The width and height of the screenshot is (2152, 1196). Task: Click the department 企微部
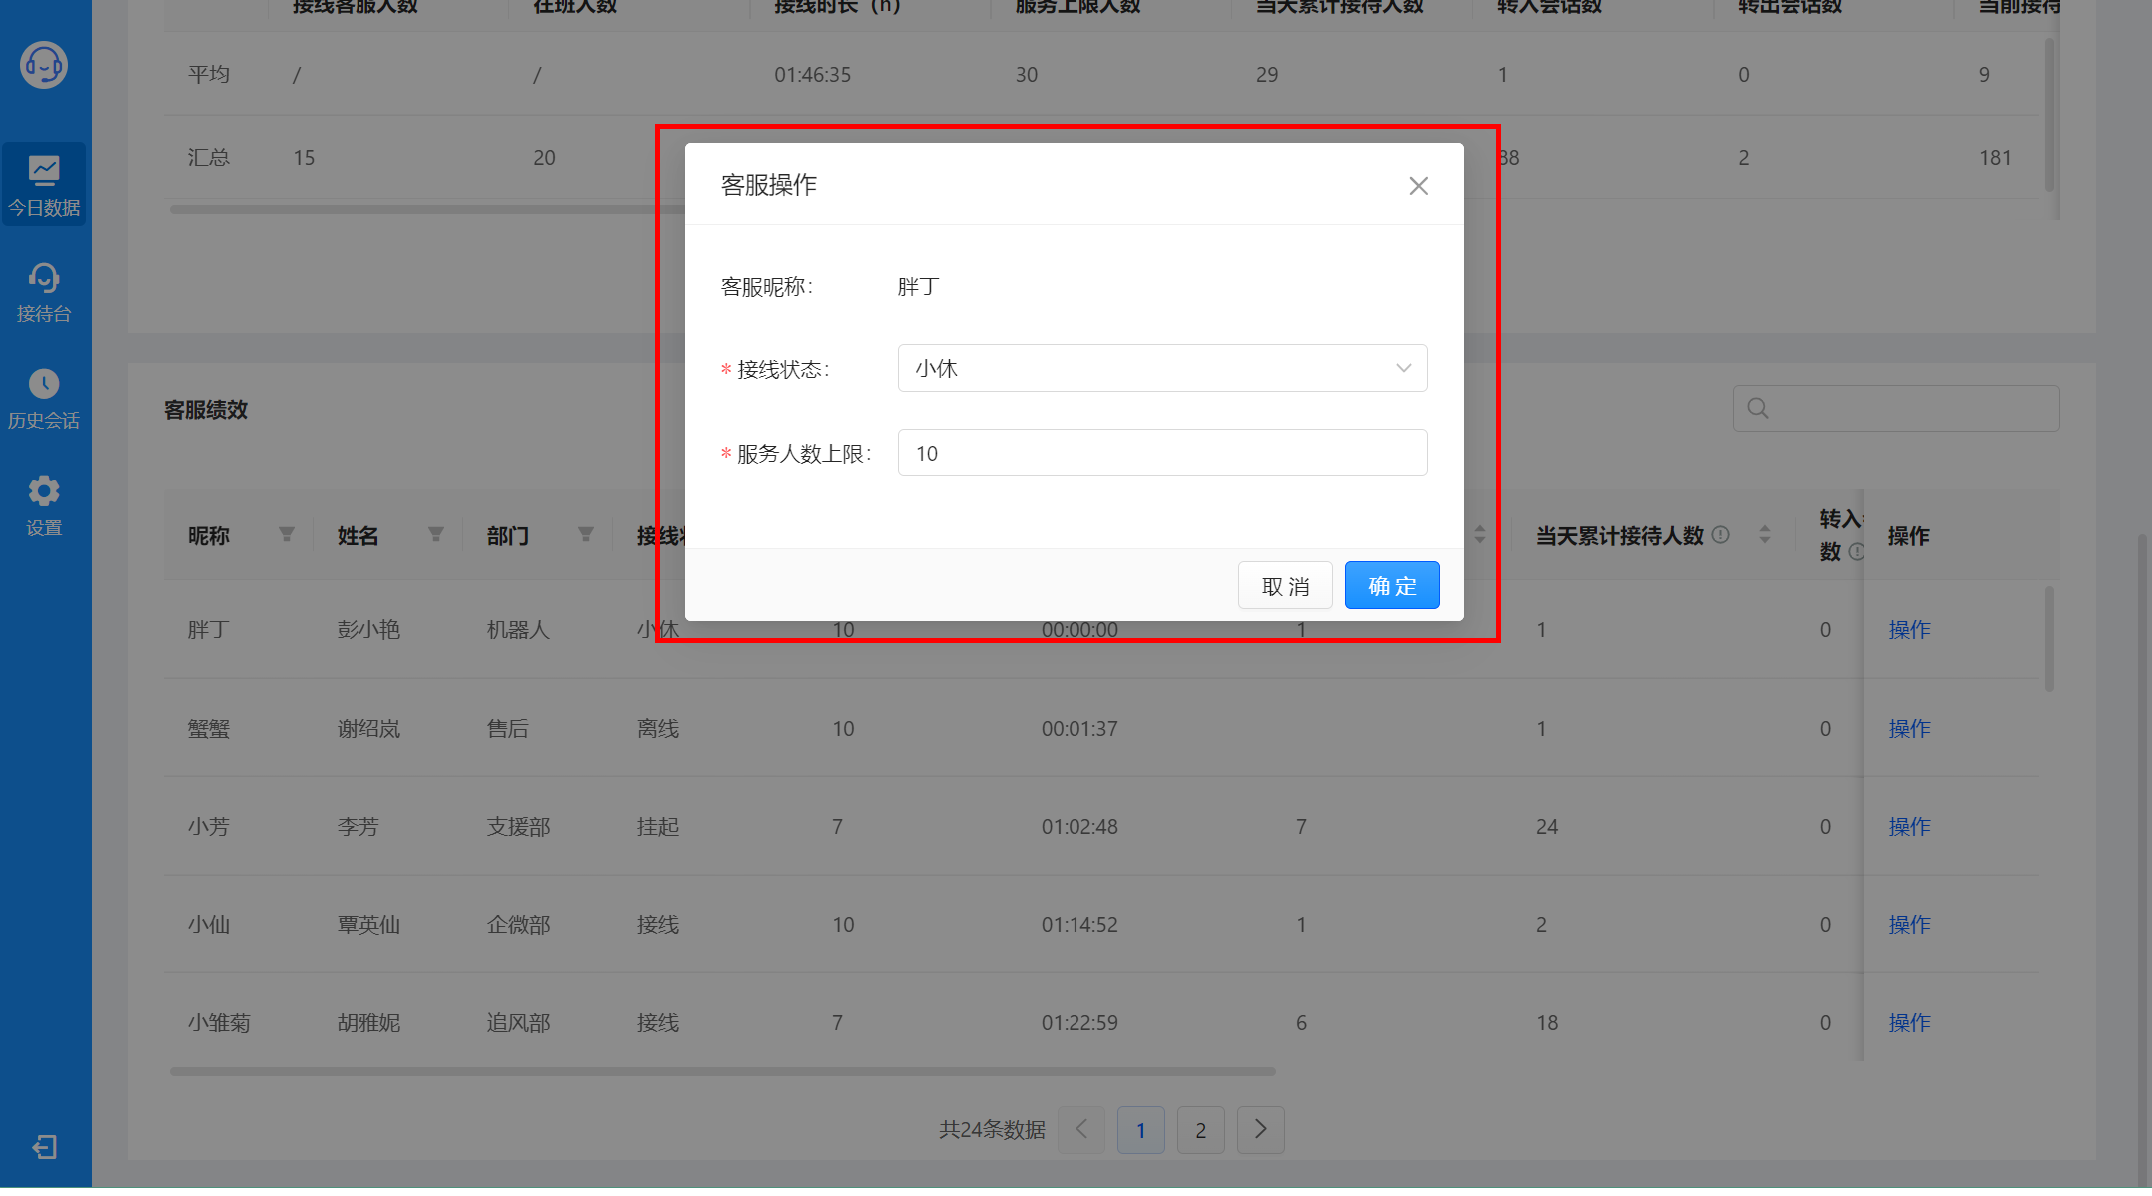(x=518, y=925)
